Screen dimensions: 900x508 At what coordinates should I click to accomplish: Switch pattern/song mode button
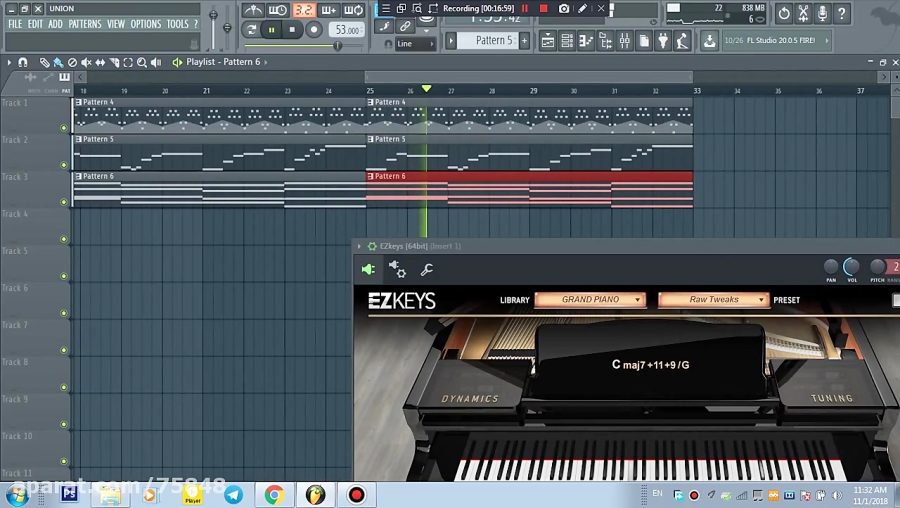coord(251,29)
